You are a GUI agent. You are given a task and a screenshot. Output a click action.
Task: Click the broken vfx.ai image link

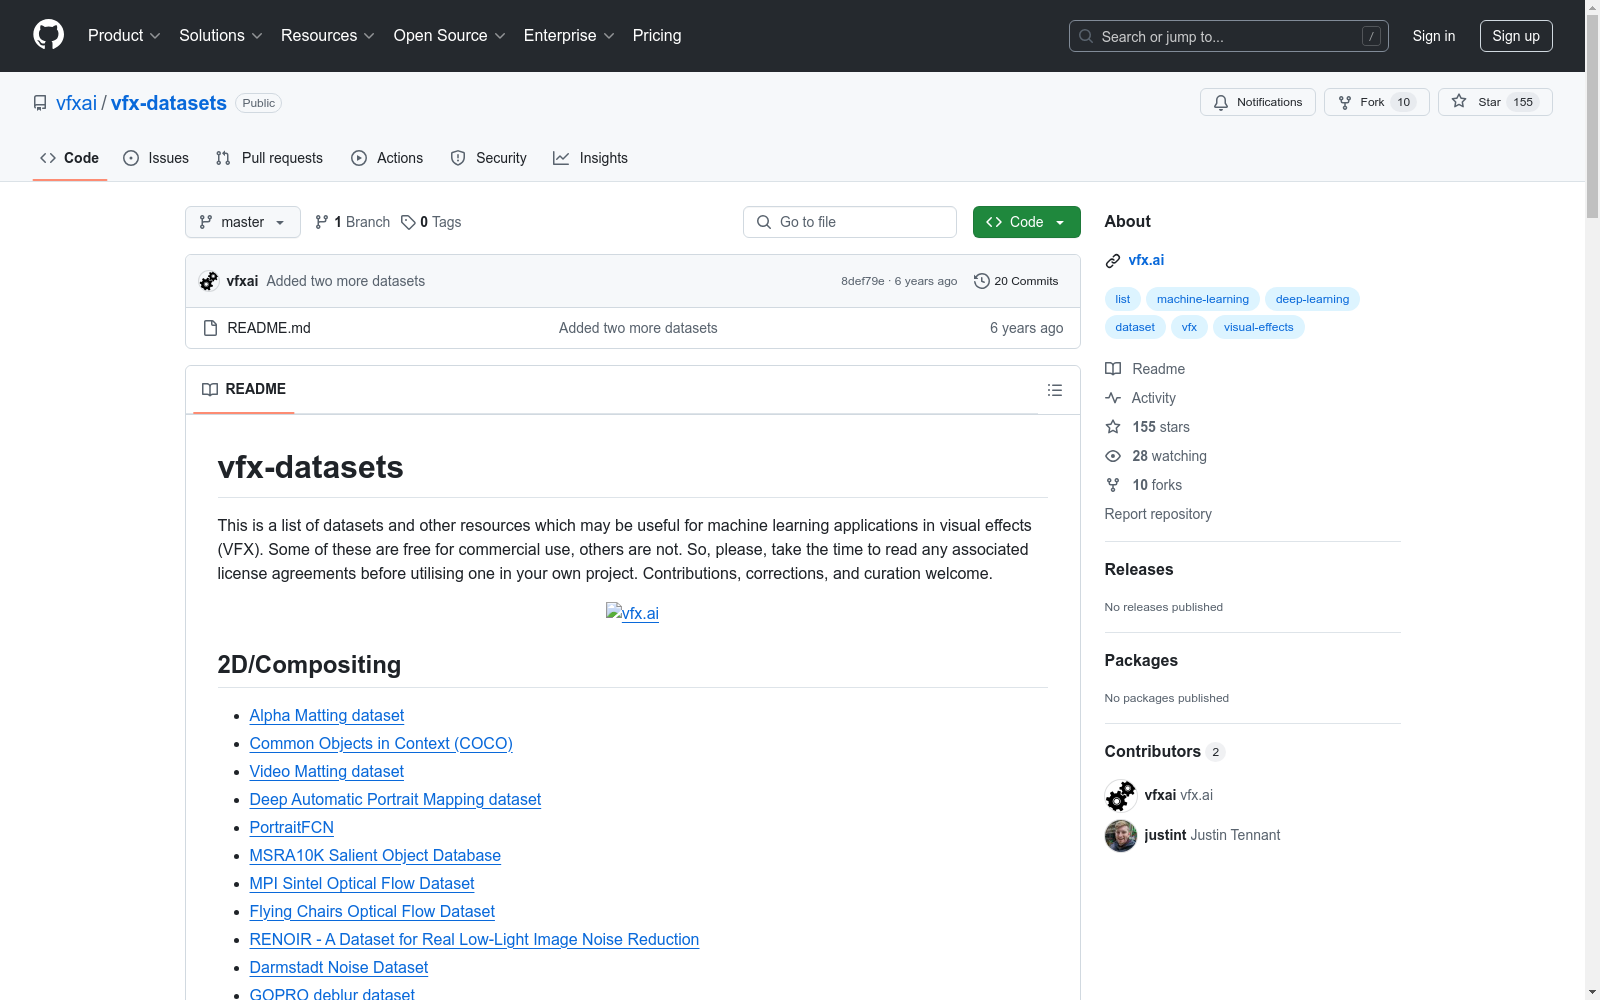click(x=632, y=613)
